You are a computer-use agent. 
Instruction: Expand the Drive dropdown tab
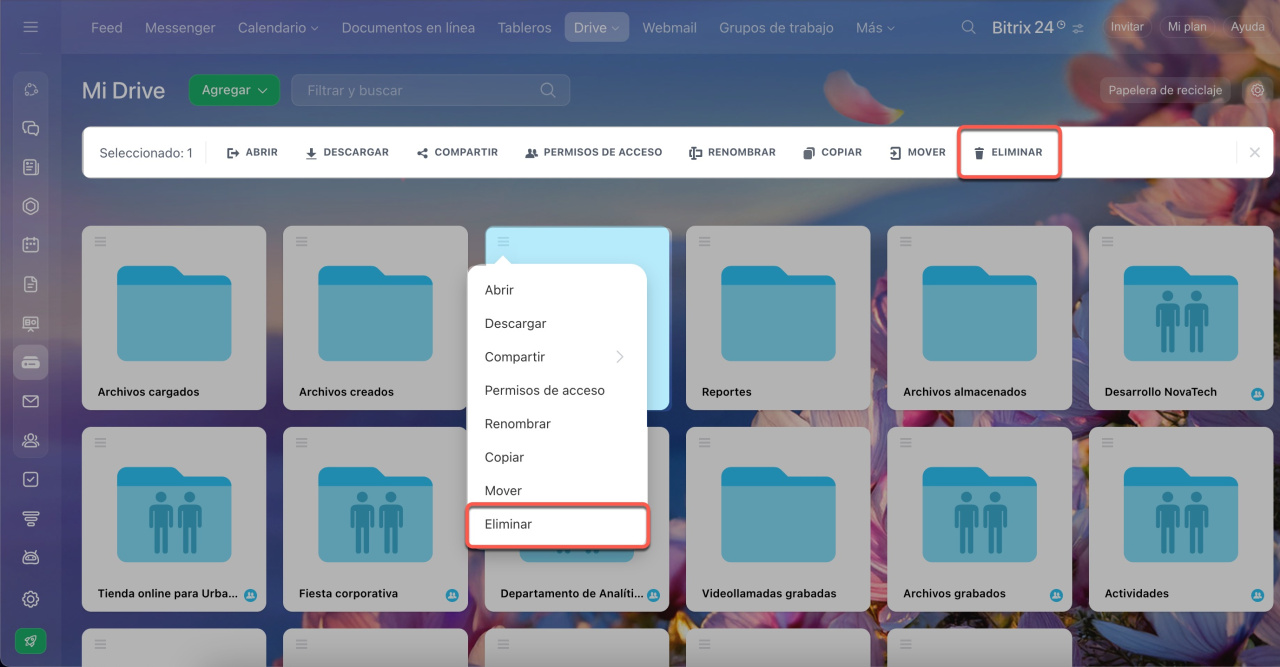[597, 27]
